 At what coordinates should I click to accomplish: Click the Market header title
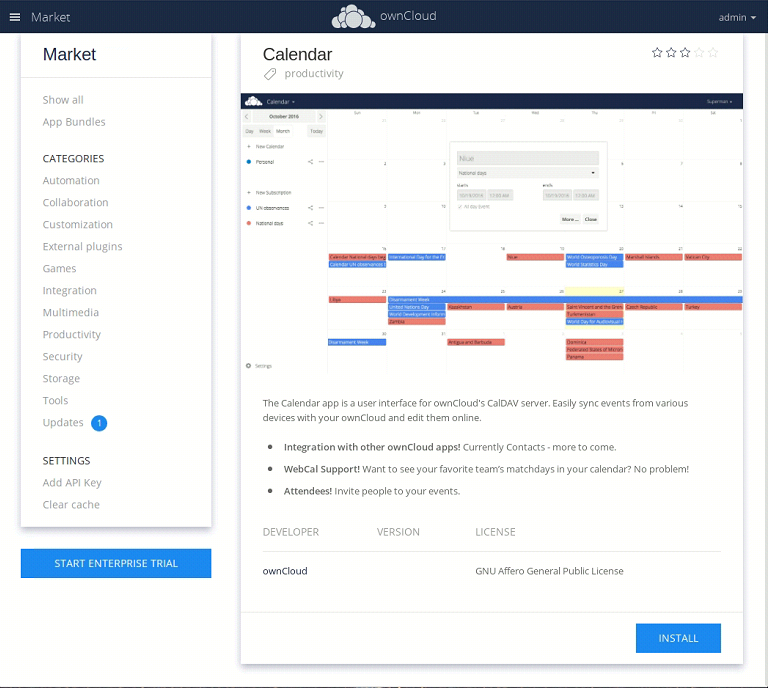[x=50, y=17]
